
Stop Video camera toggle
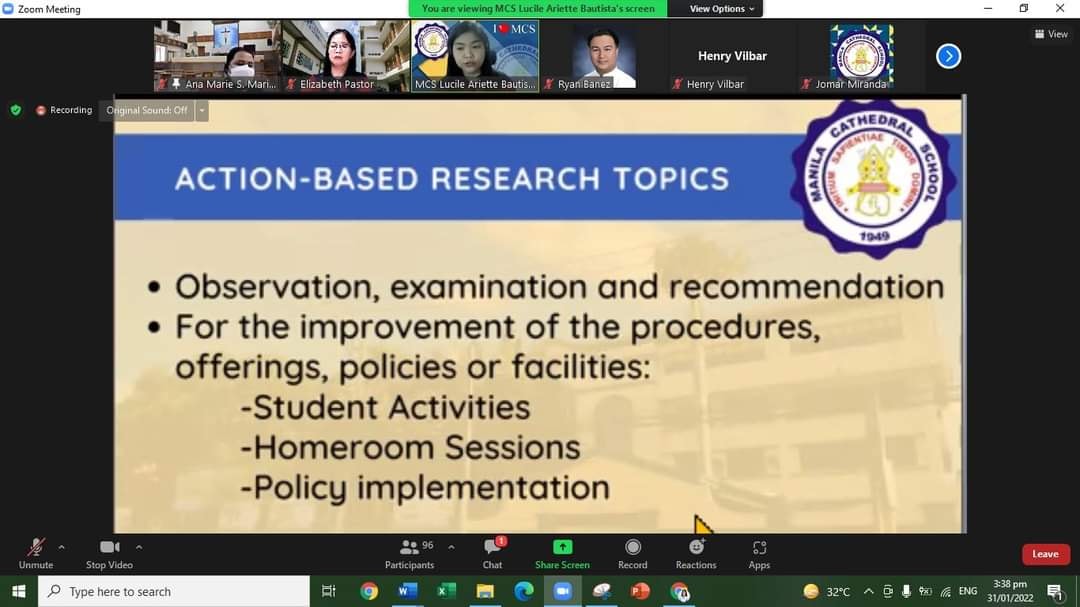tap(109, 548)
